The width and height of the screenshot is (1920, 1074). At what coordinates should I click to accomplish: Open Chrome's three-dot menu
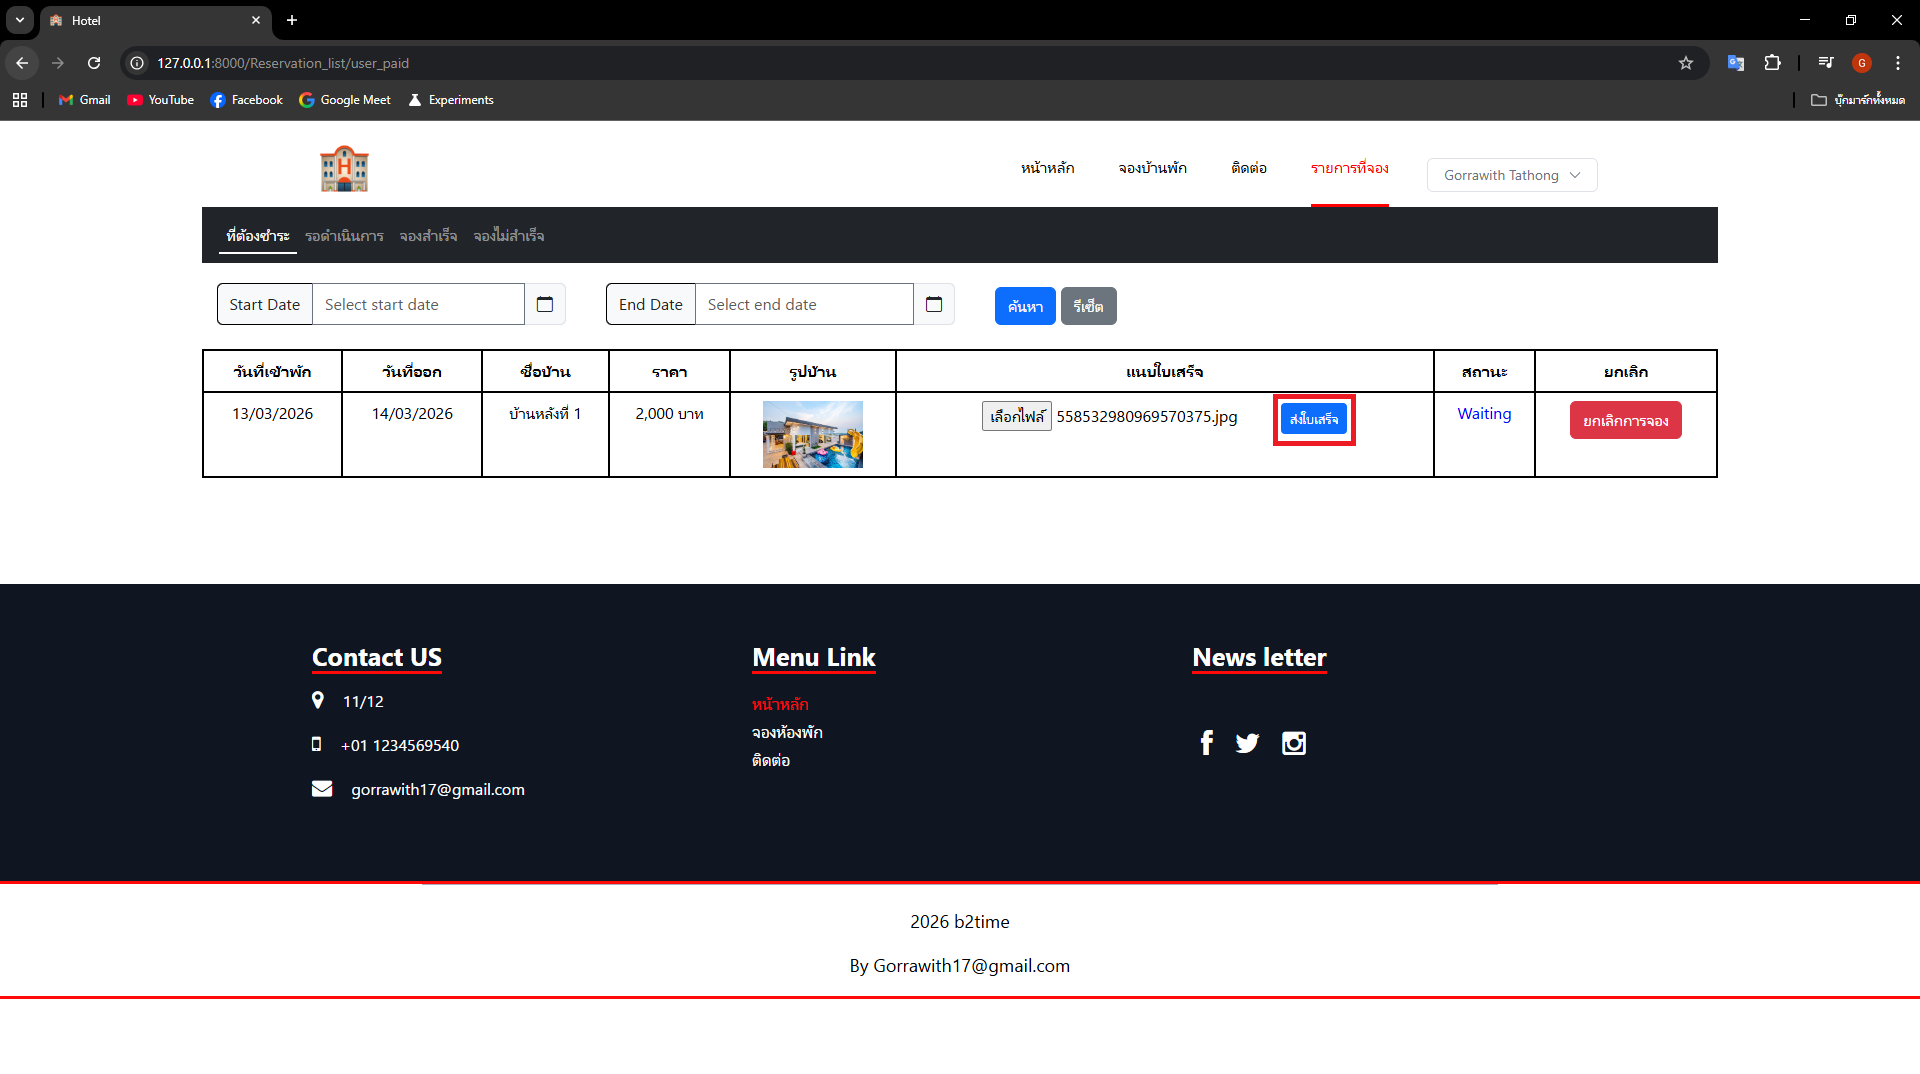click(x=1897, y=63)
